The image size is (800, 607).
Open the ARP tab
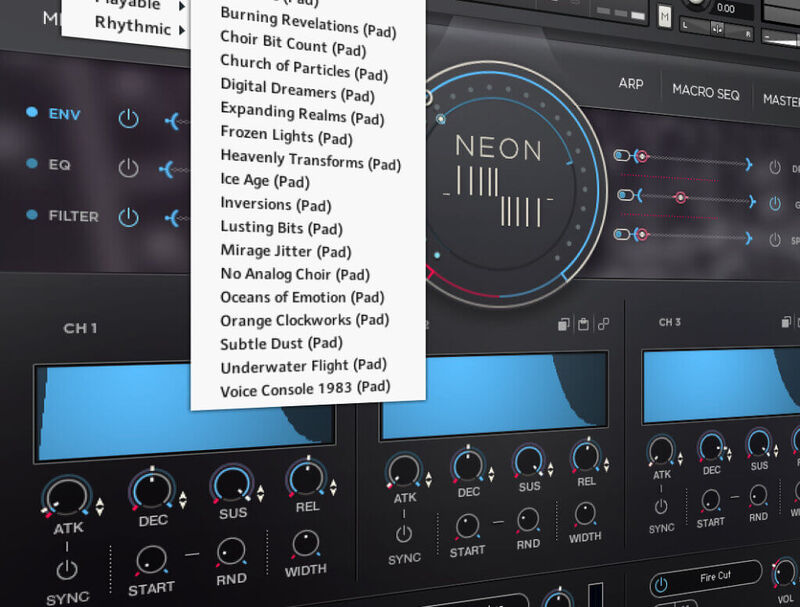pyautogui.click(x=631, y=83)
